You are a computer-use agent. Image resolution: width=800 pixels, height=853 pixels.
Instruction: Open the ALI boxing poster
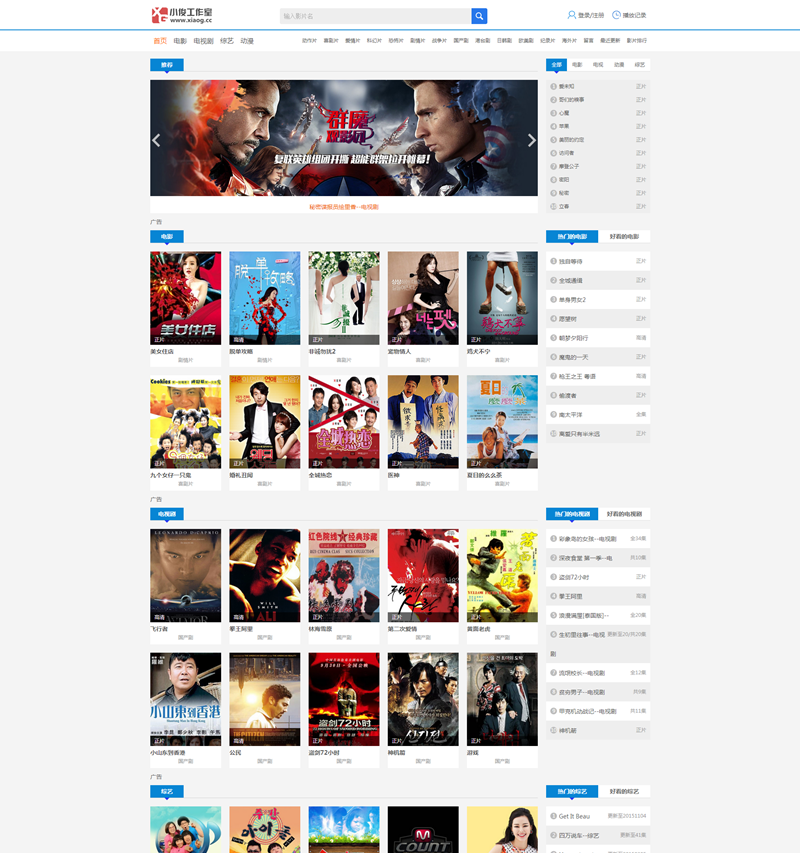pos(265,576)
